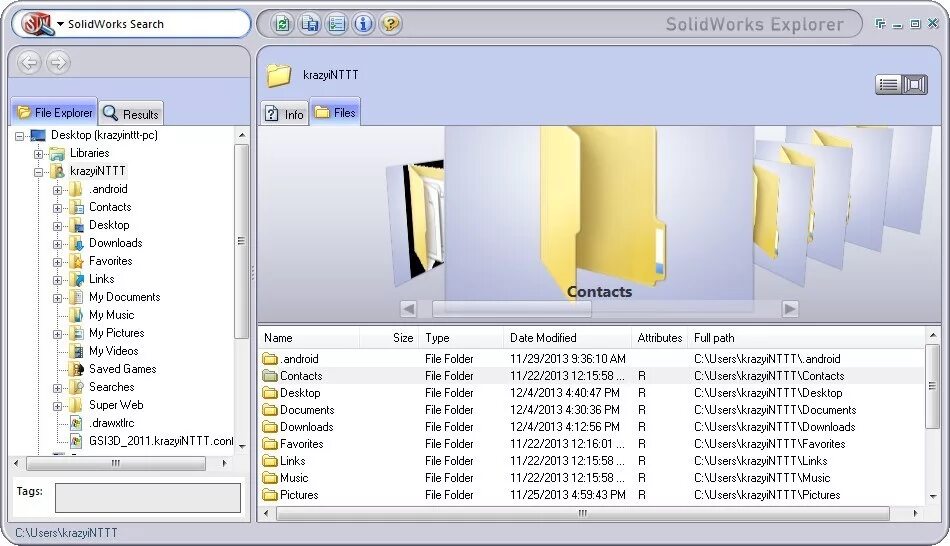Viewport: 950px width, 546px height.
Task: Expand the Super Web folder node
Action: pyautogui.click(x=57, y=406)
